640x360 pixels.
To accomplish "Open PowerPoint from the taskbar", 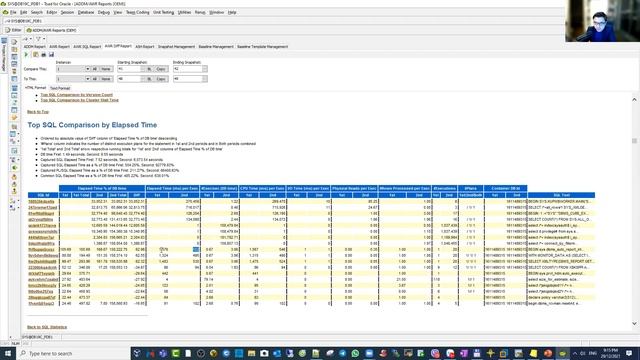I will (548, 353).
